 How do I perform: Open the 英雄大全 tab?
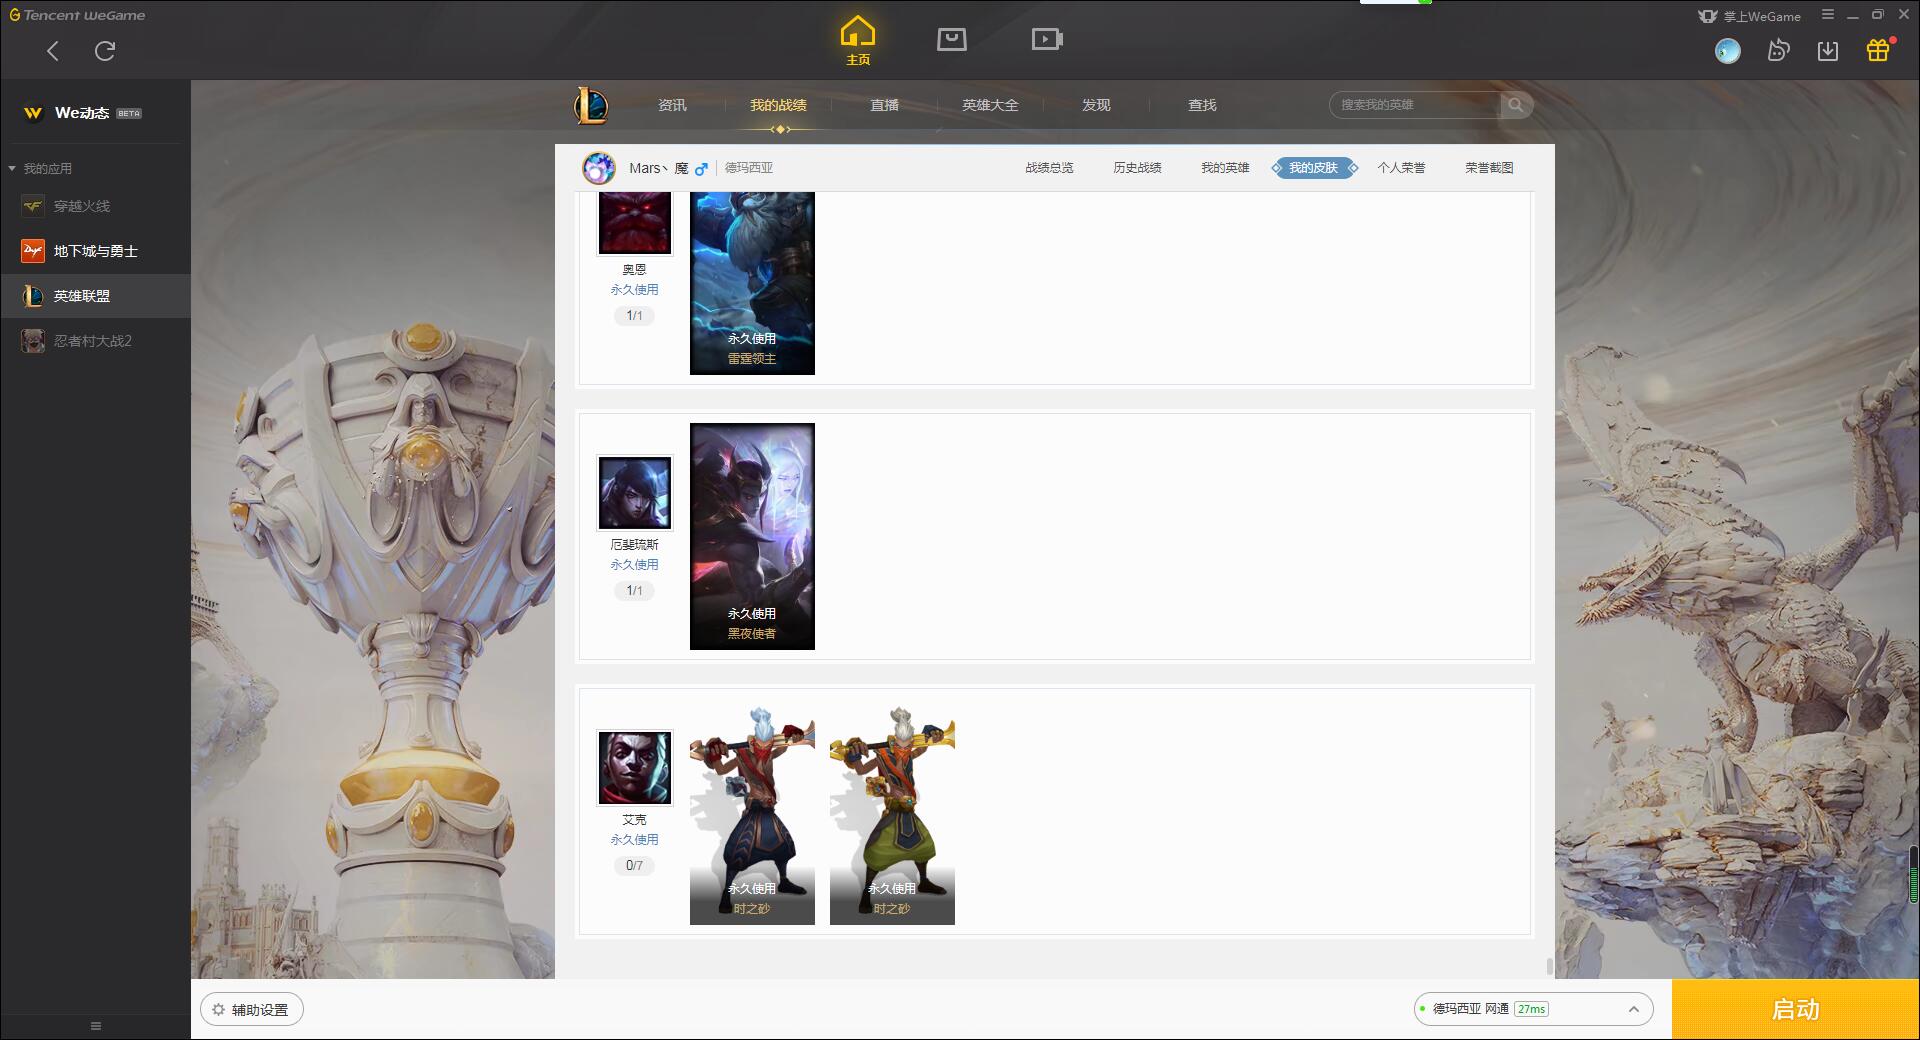(990, 105)
